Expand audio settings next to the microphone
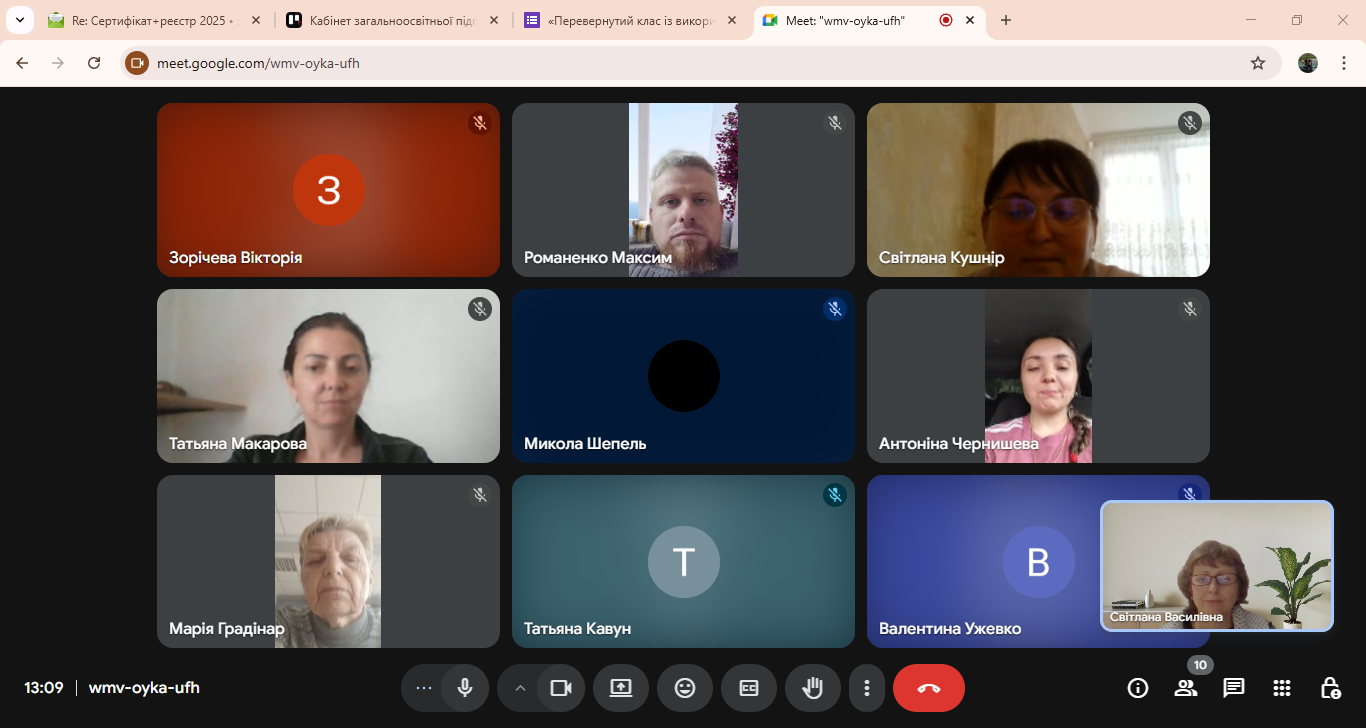Screen dimensions: 1366x728 coord(423,688)
